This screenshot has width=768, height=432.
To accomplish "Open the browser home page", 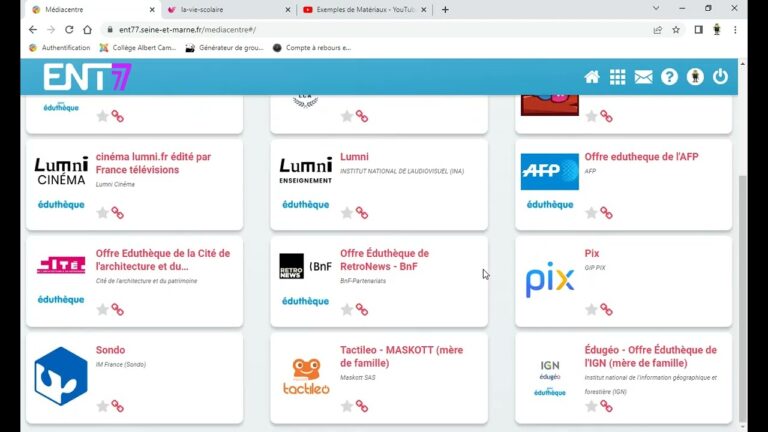I will (87, 30).
